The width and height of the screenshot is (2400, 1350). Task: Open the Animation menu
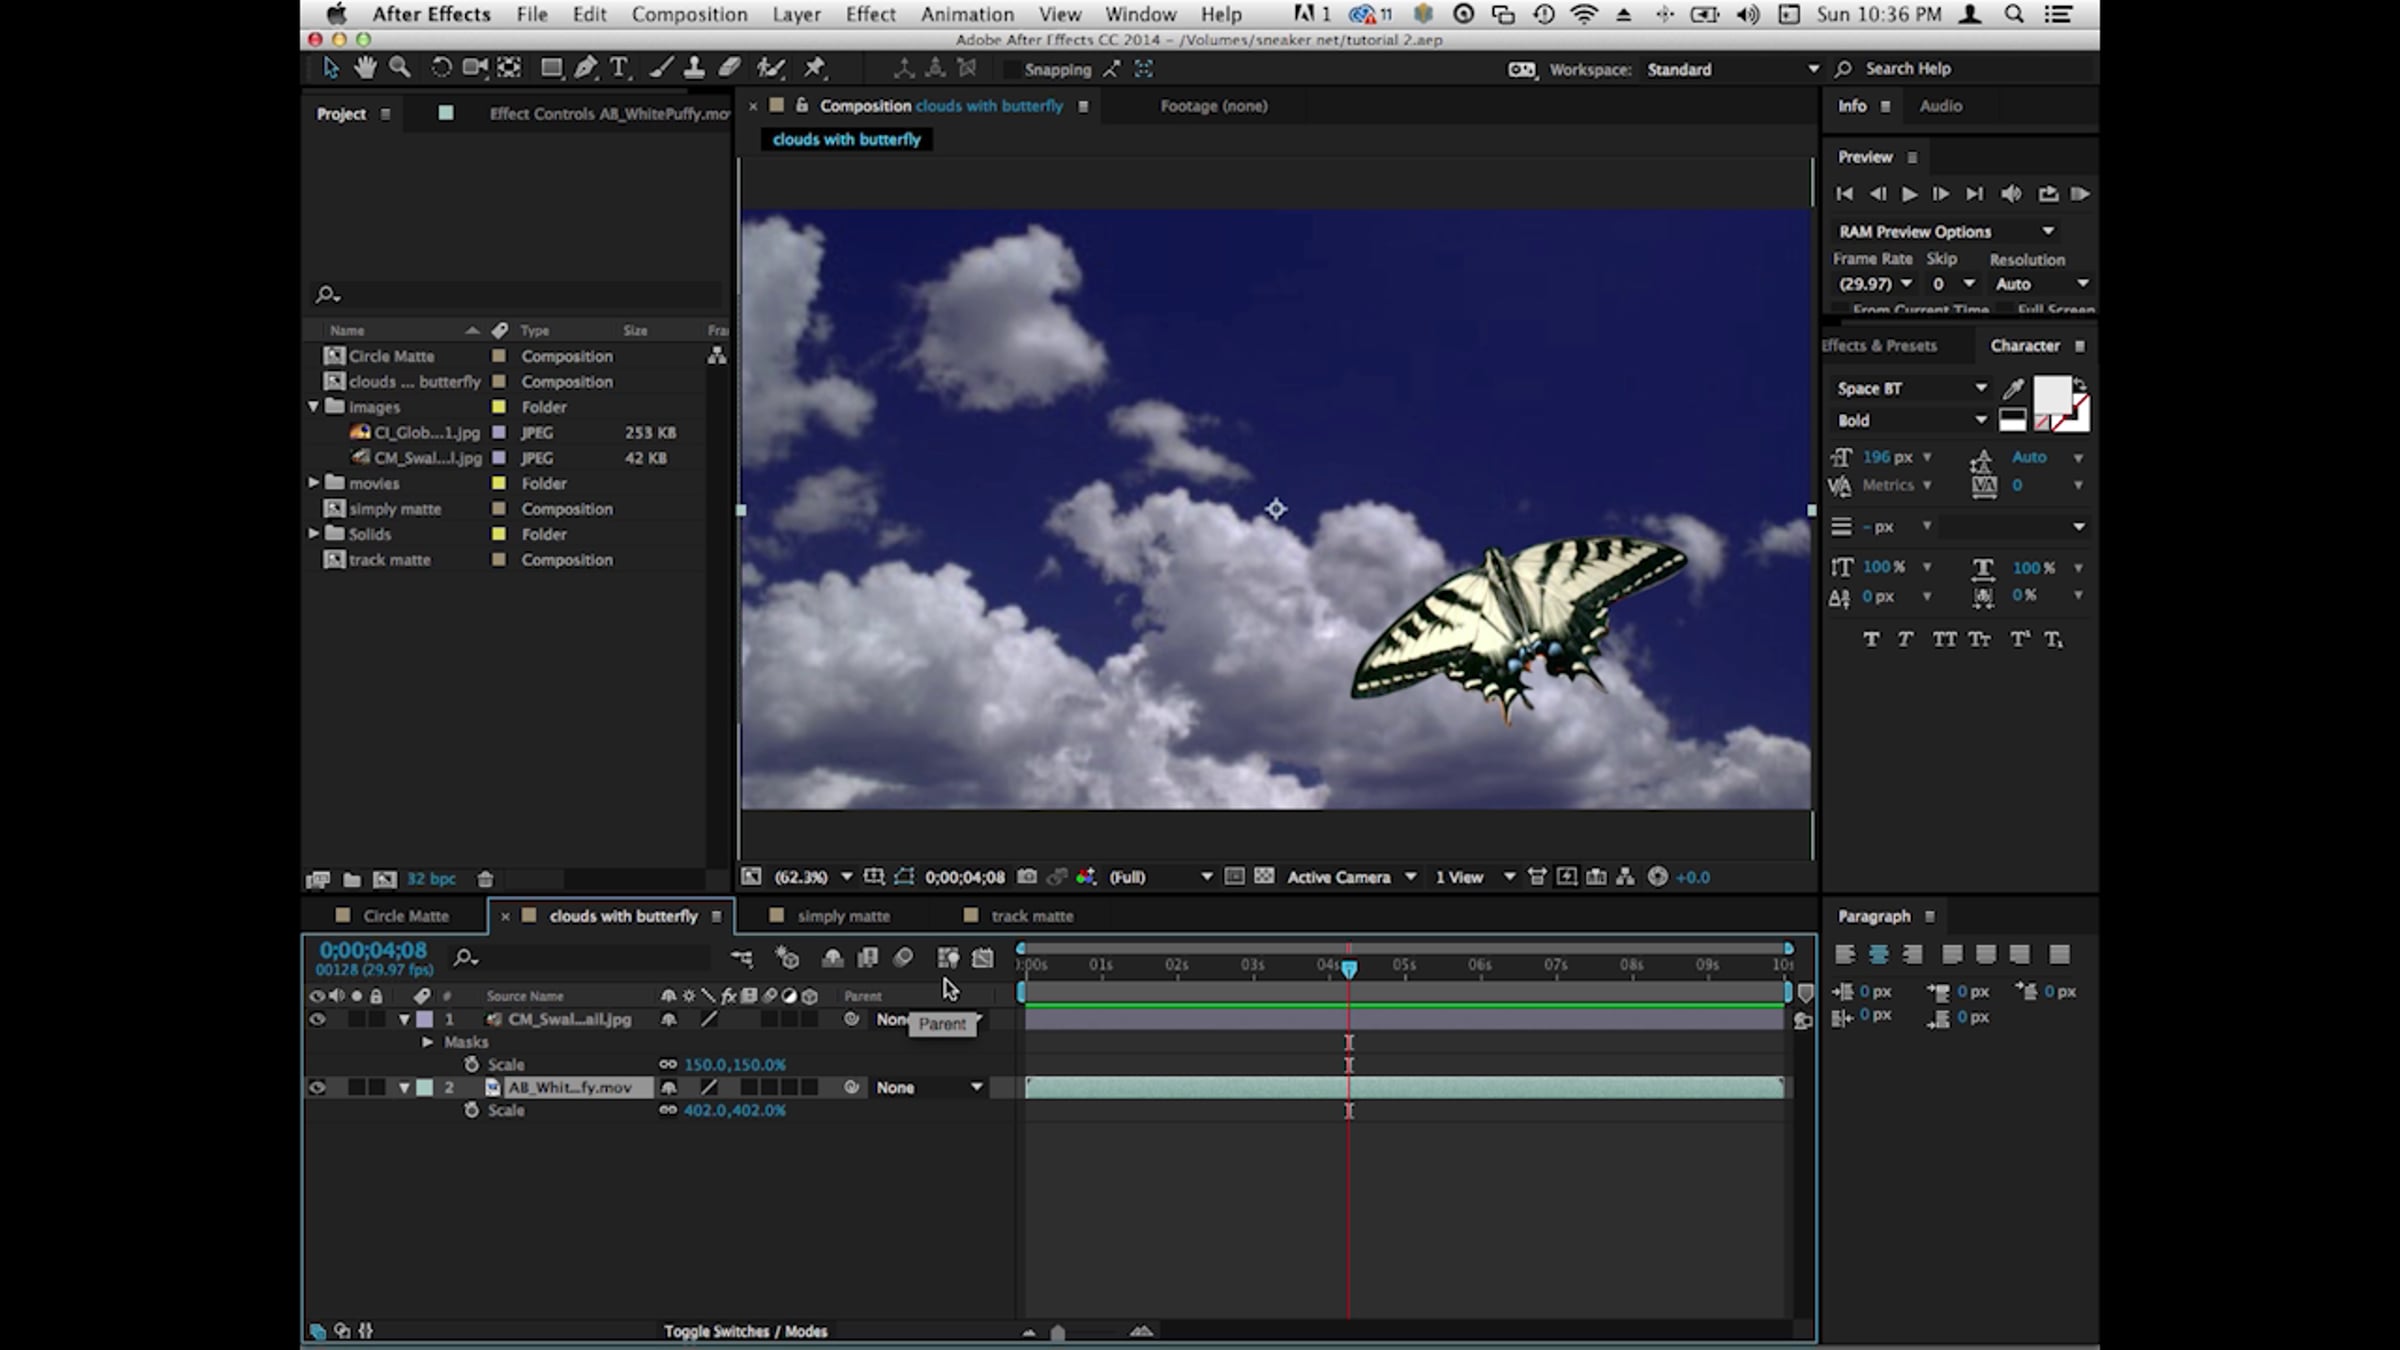[x=967, y=14]
